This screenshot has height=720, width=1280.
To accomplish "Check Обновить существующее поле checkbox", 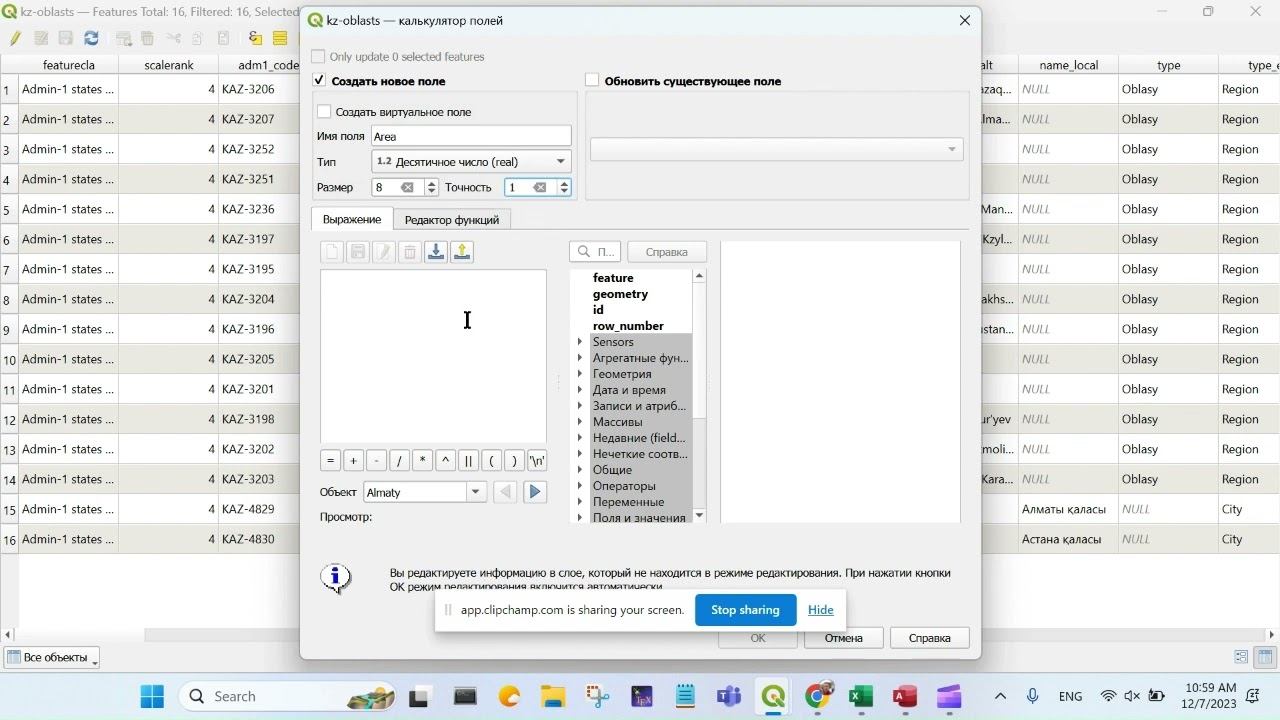I will [x=592, y=80].
